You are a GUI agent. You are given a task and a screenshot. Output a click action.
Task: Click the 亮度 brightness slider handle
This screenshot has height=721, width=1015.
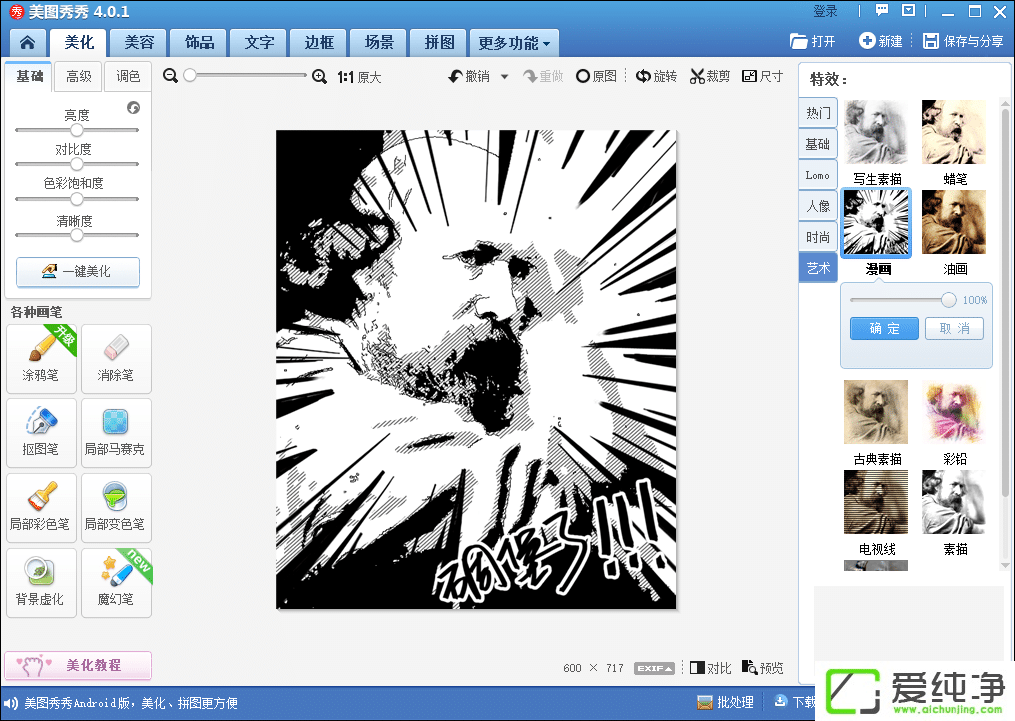click(76, 130)
